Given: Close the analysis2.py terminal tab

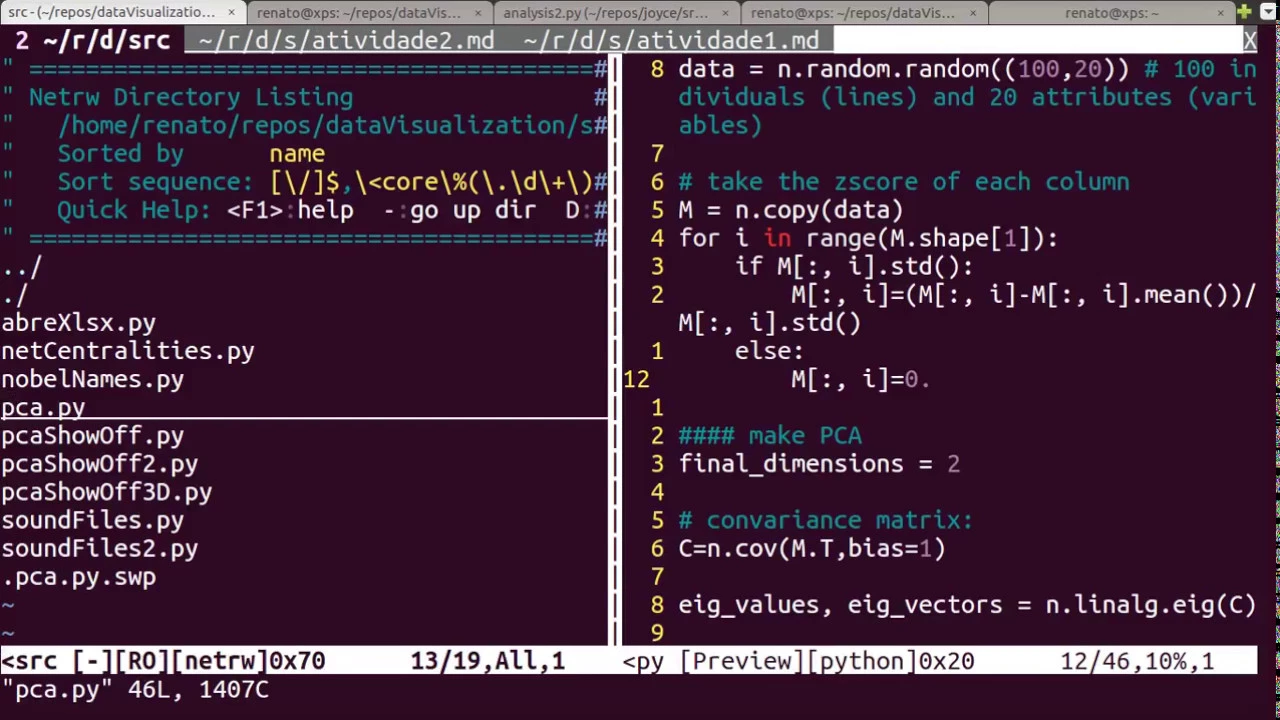Looking at the screenshot, I should pos(724,13).
